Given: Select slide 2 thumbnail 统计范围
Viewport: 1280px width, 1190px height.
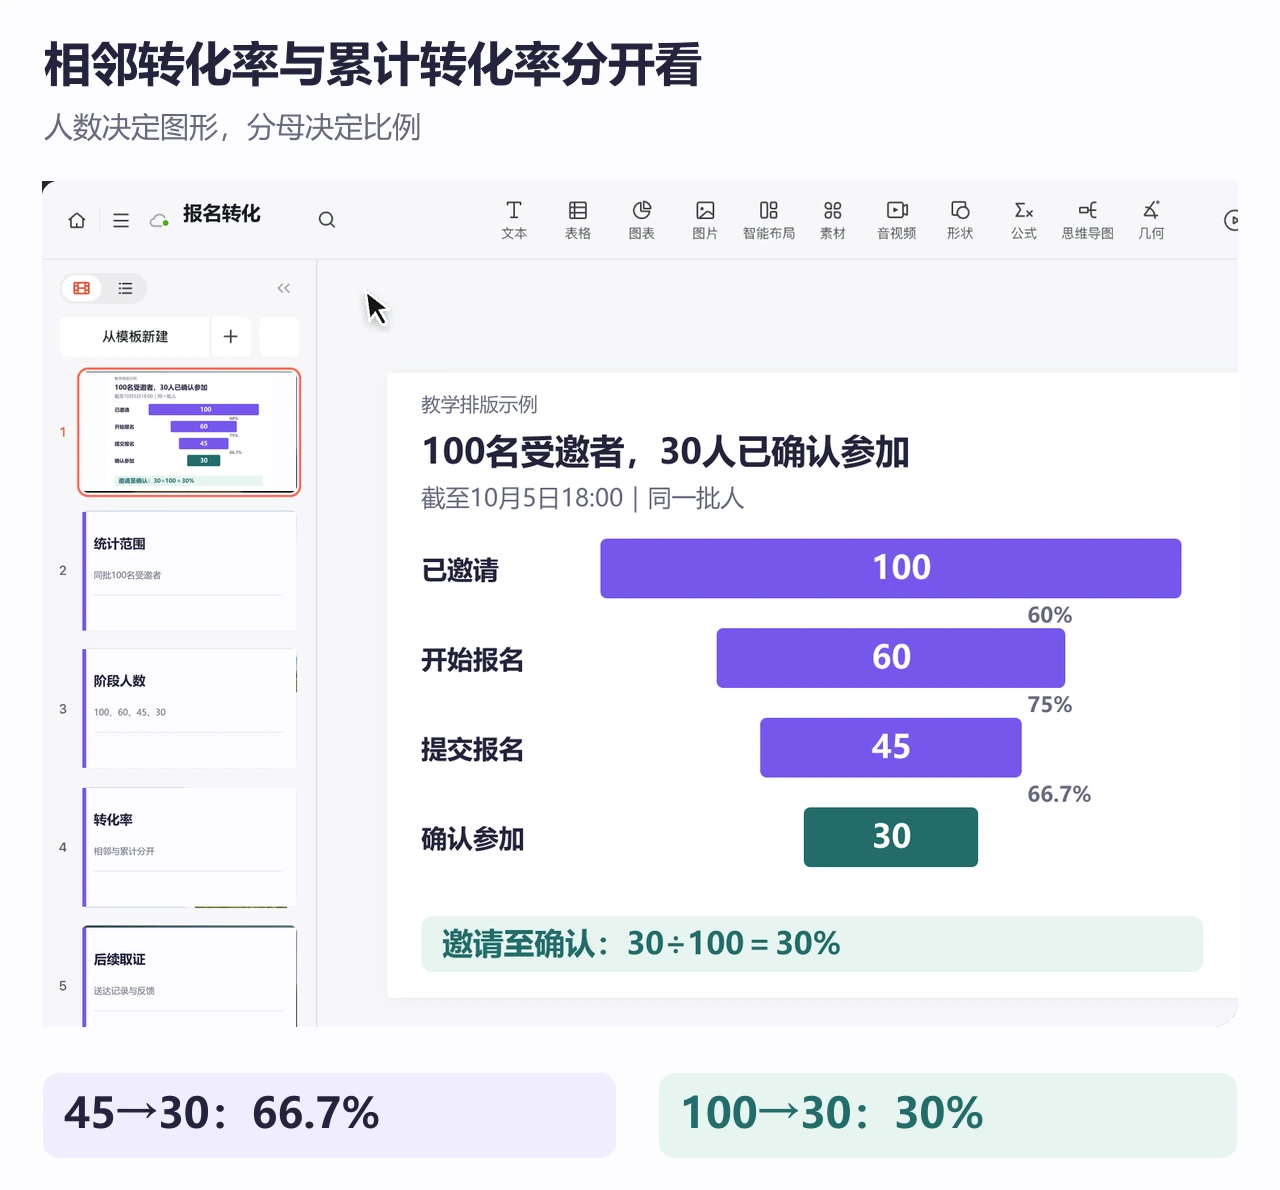Looking at the screenshot, I should point(189,571).
